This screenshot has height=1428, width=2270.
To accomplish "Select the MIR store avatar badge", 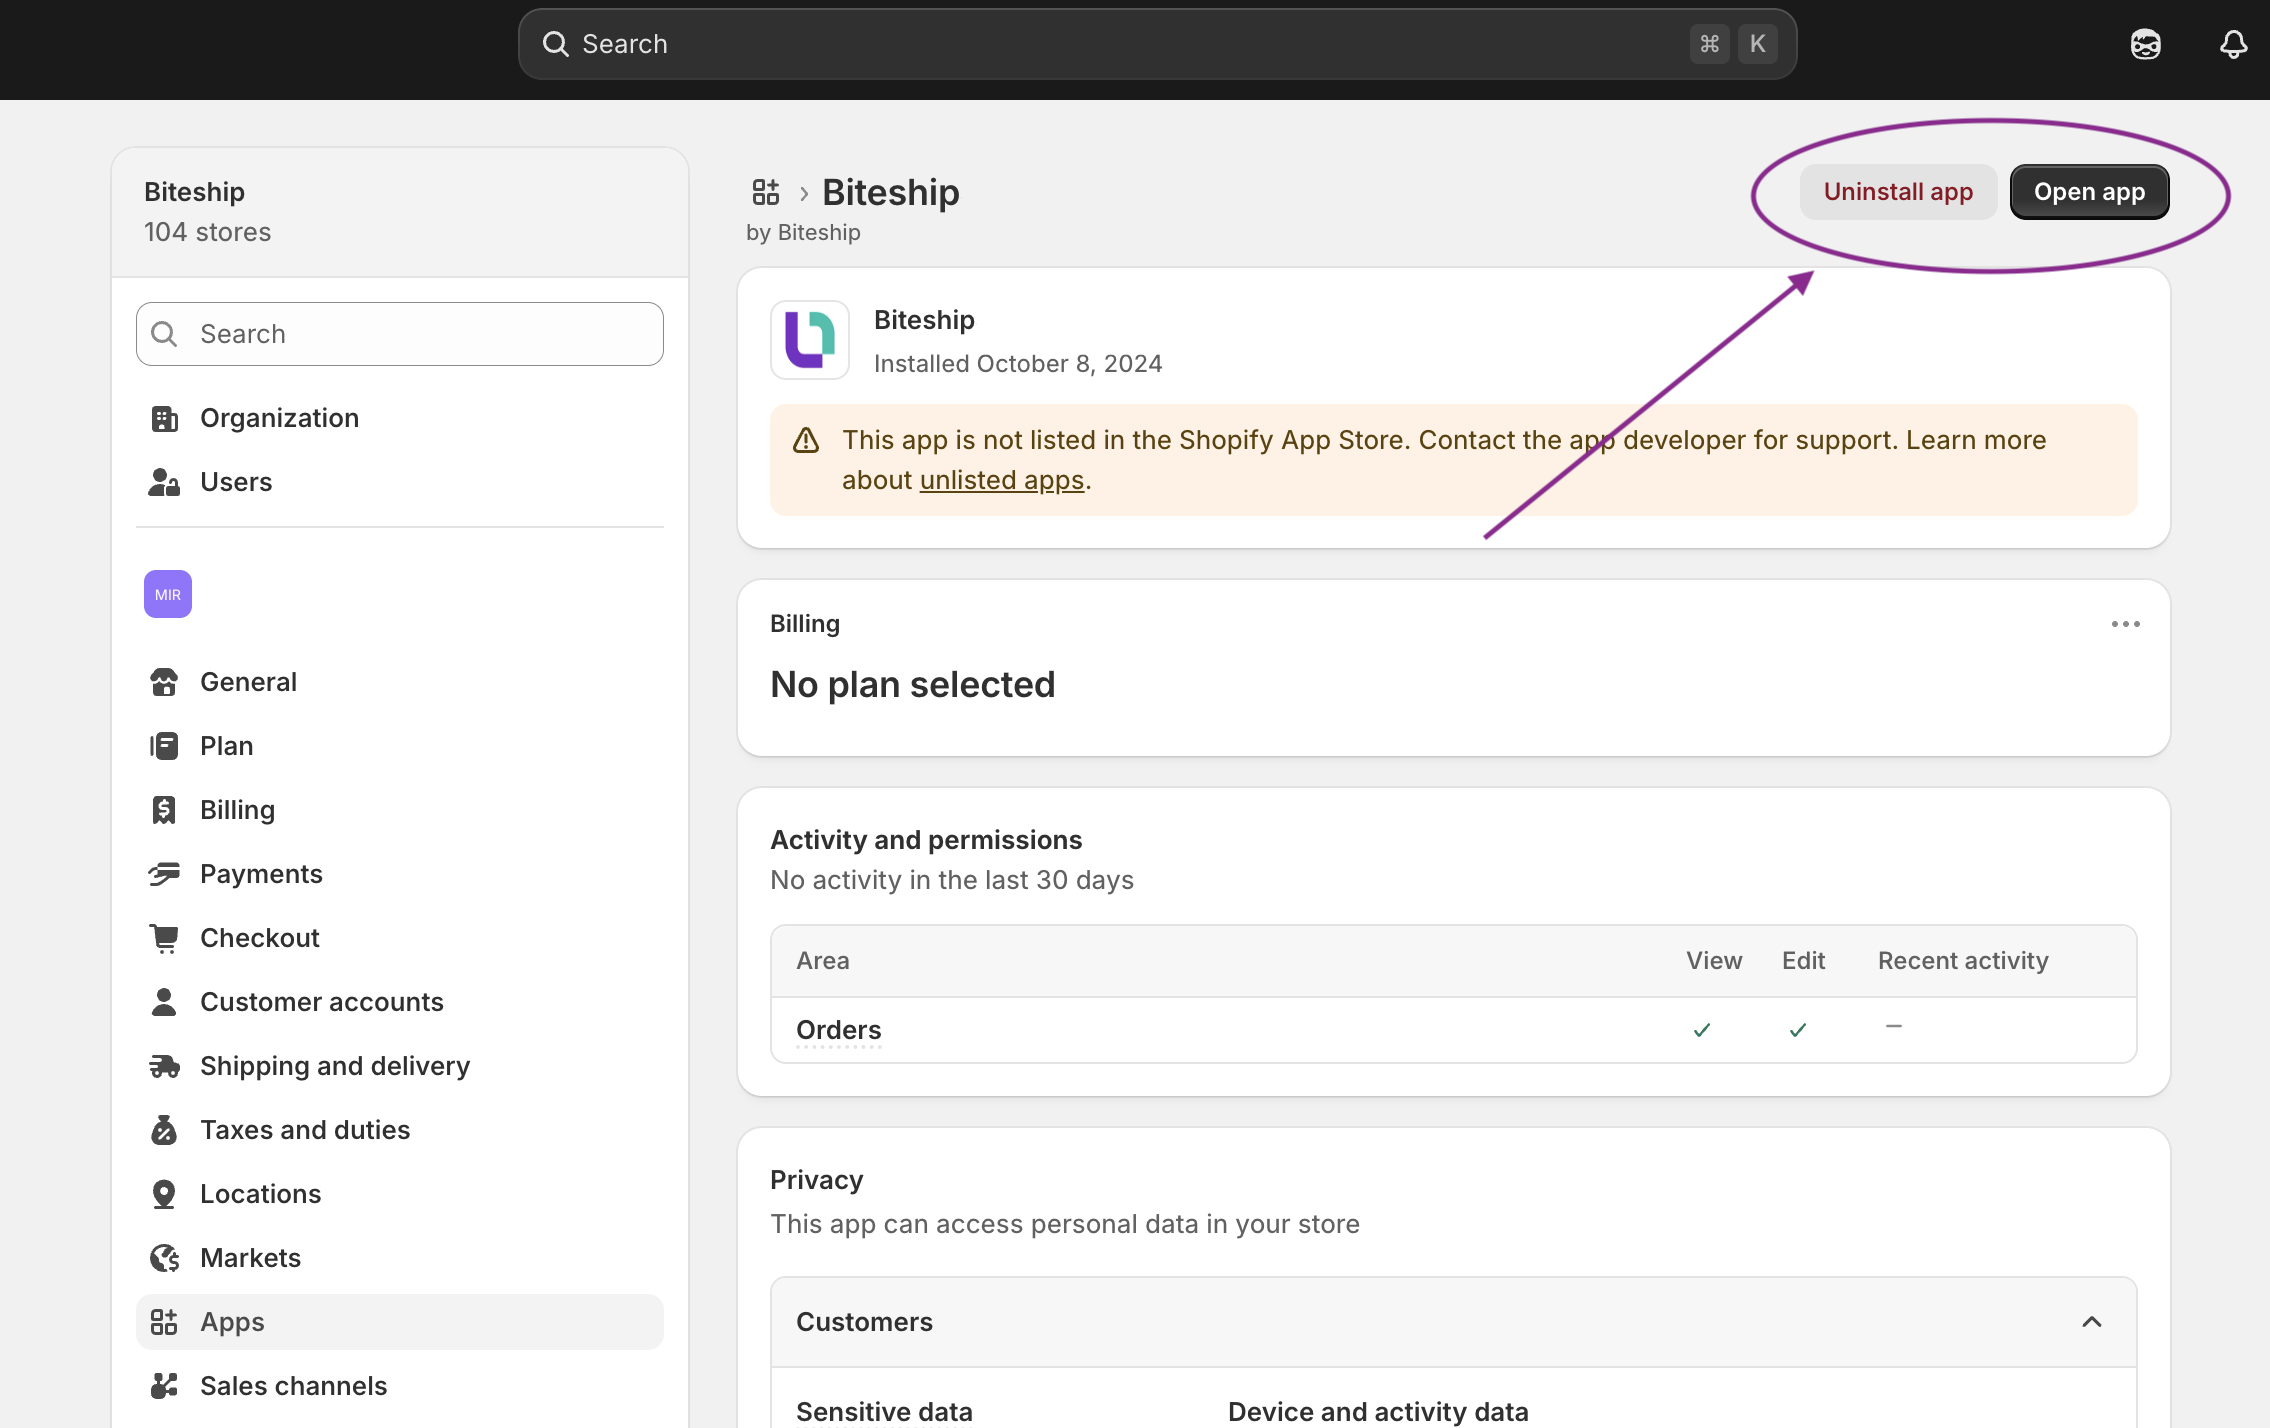I will [168, 594].
